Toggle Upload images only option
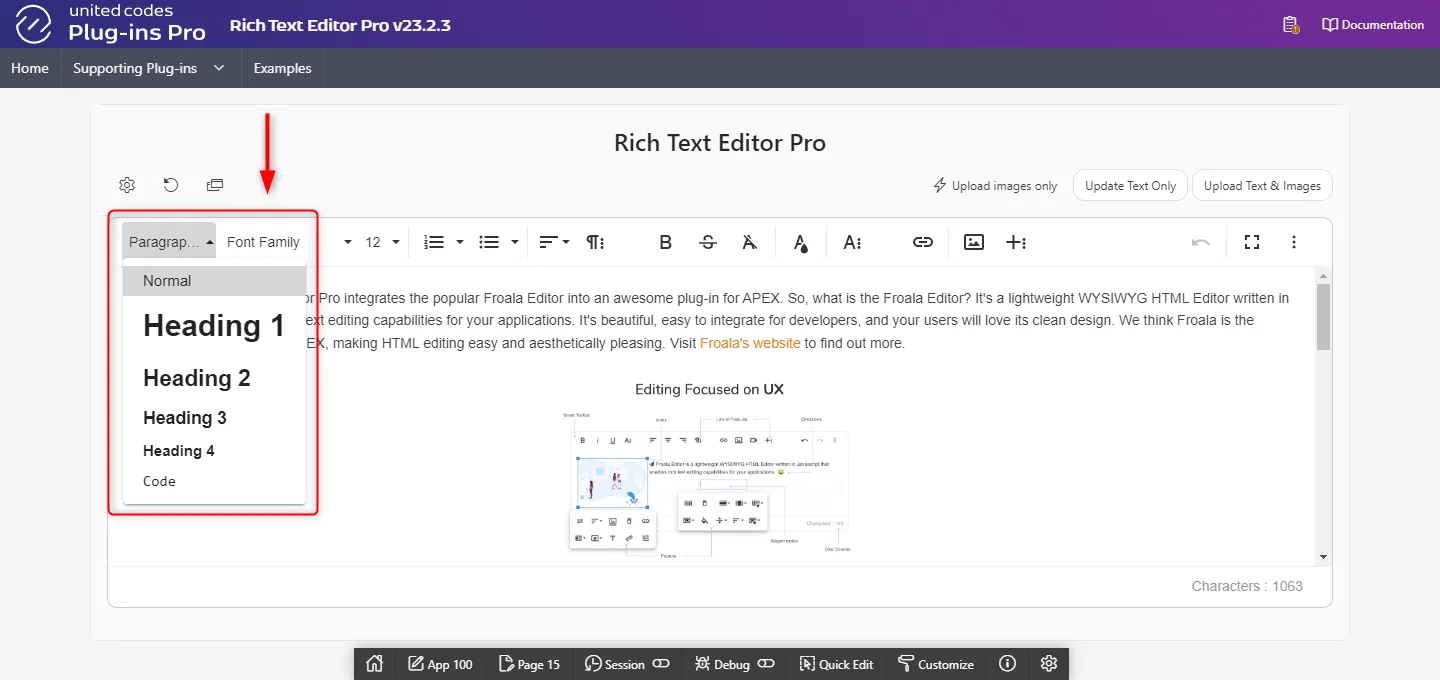This screenshot has width=1440, height=680. tap(994, 186)
